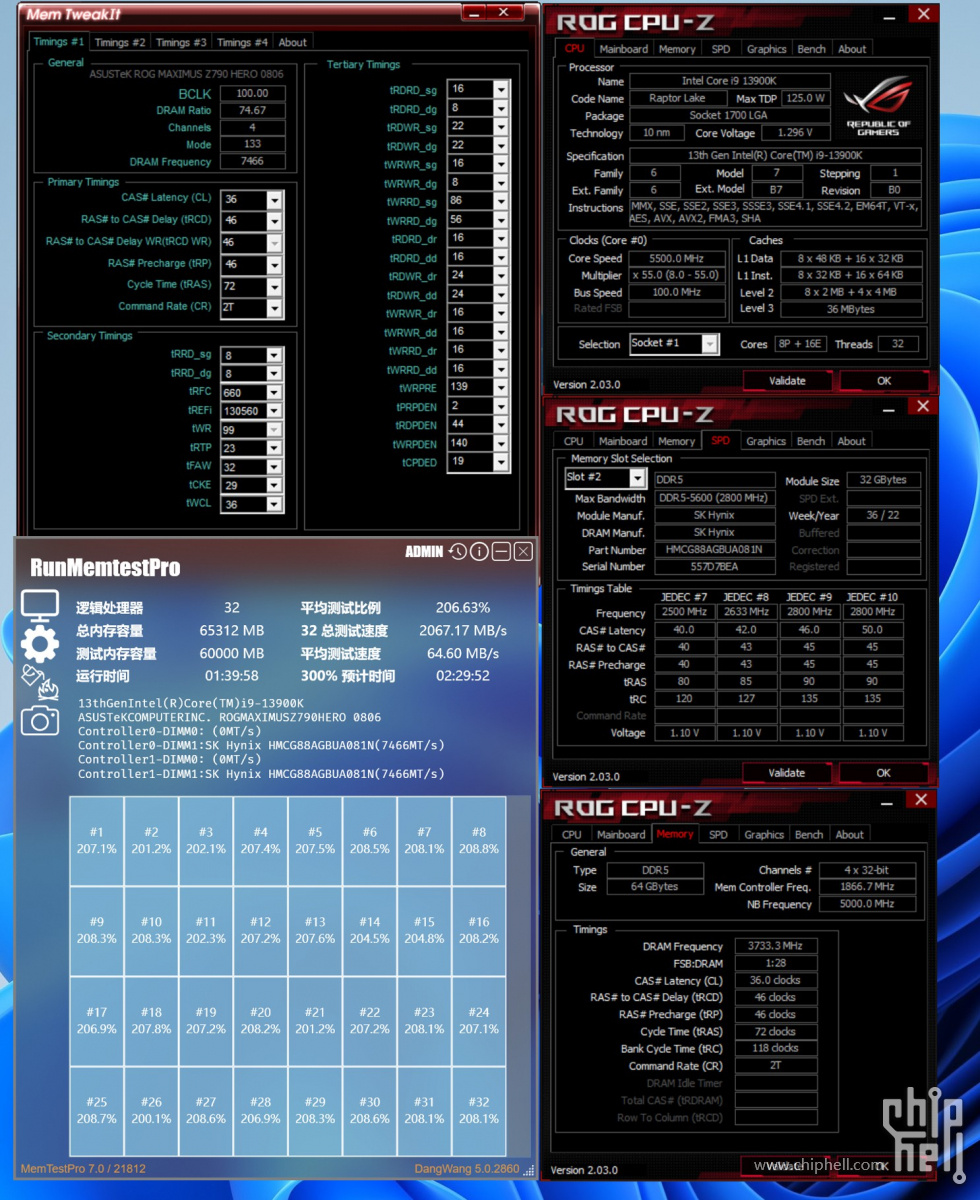
Task: Switch to Timings #2 tab in Mem TweakIt
Action: (120, 42)
